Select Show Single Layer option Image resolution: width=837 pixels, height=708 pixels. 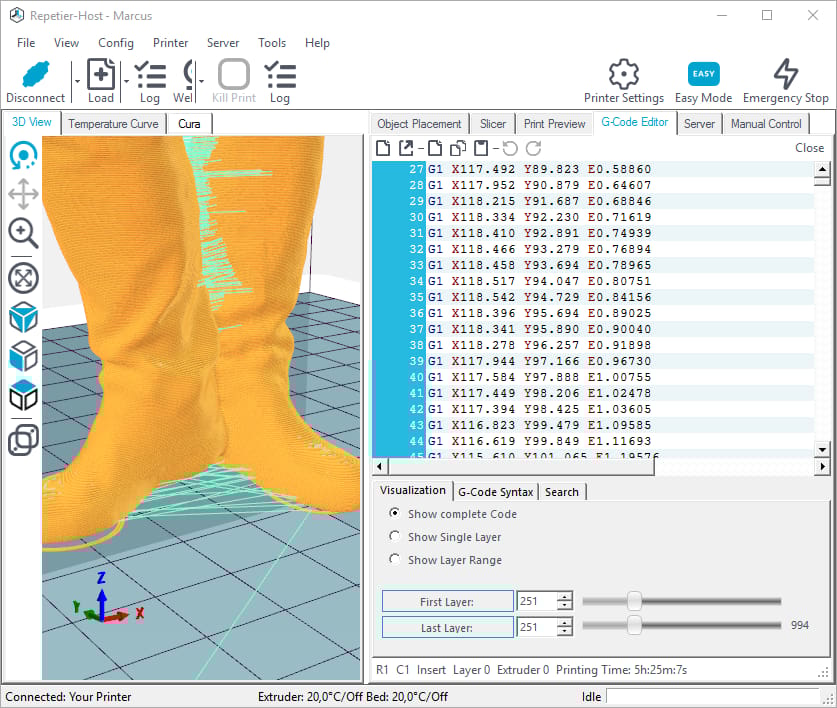tap(395, 537)
